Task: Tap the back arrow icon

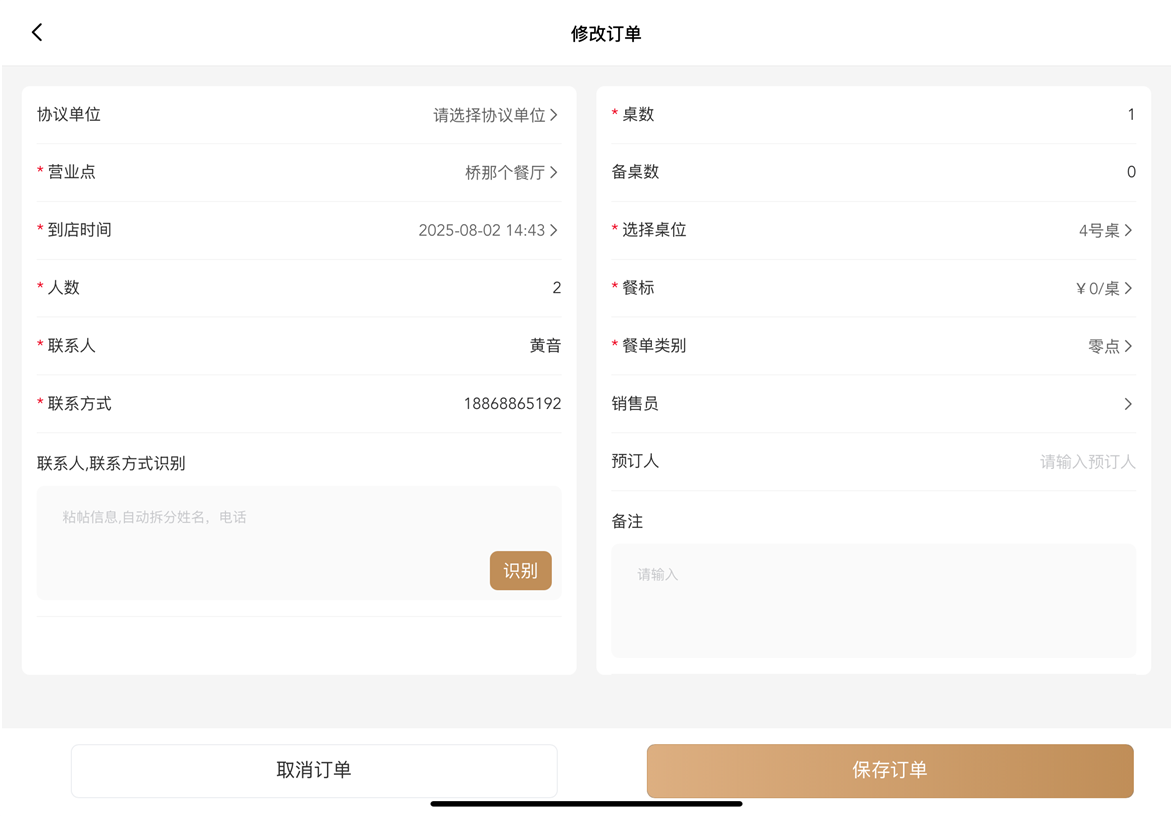Action: point(37,33)
